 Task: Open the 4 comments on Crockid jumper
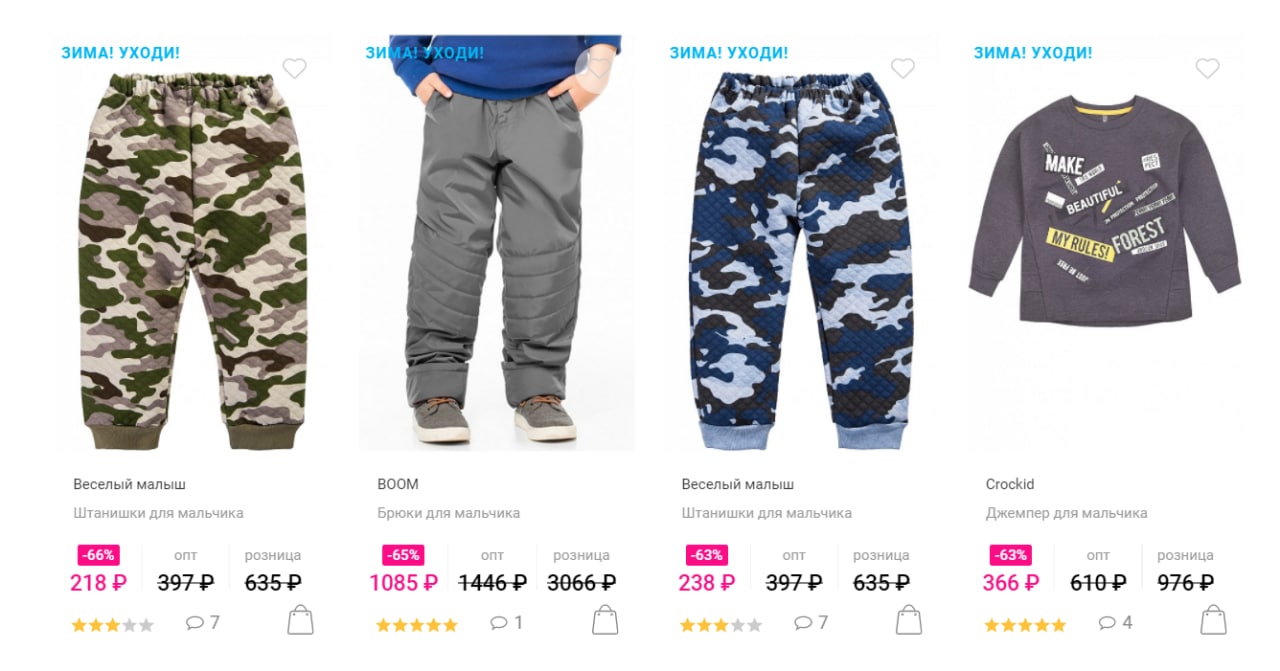[x=1116, y=623]
